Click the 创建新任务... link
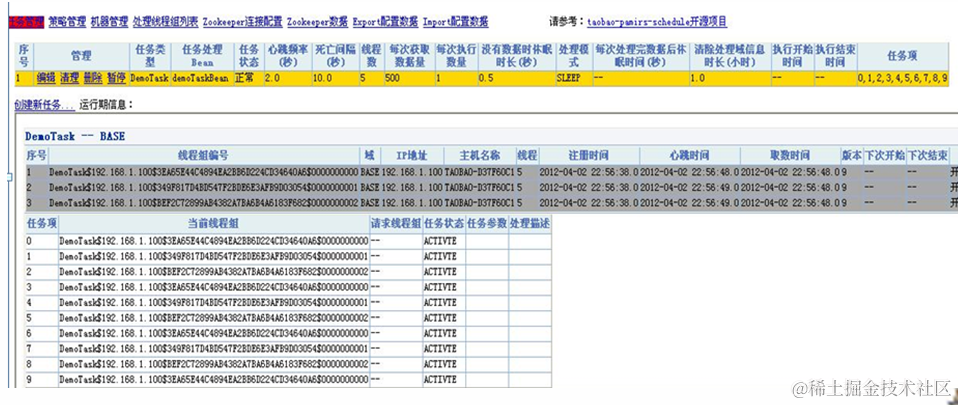Screen dimensions: 958x405 pyautogui.click(x=45, y=104)
